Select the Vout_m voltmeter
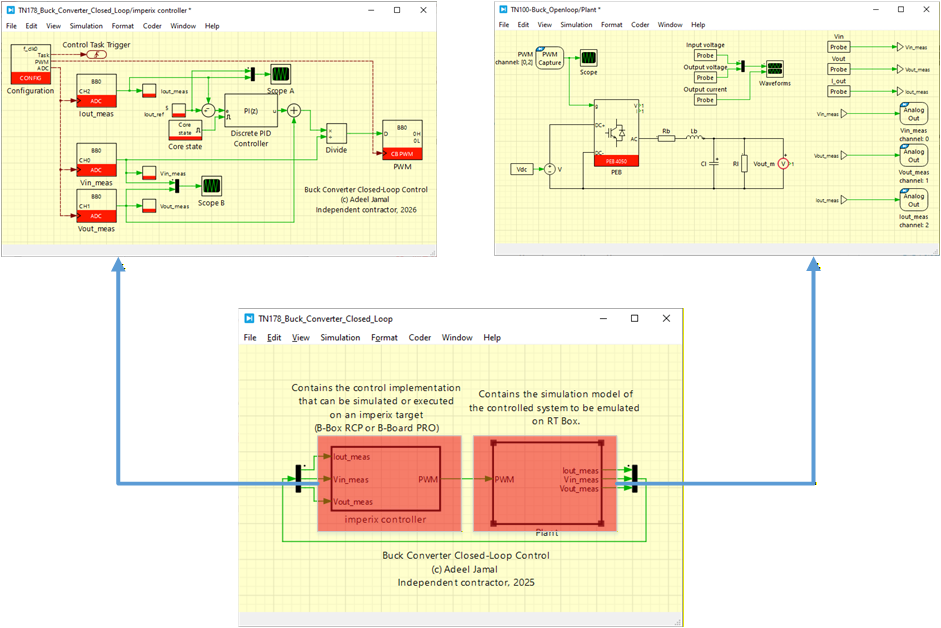 point(785,163)
